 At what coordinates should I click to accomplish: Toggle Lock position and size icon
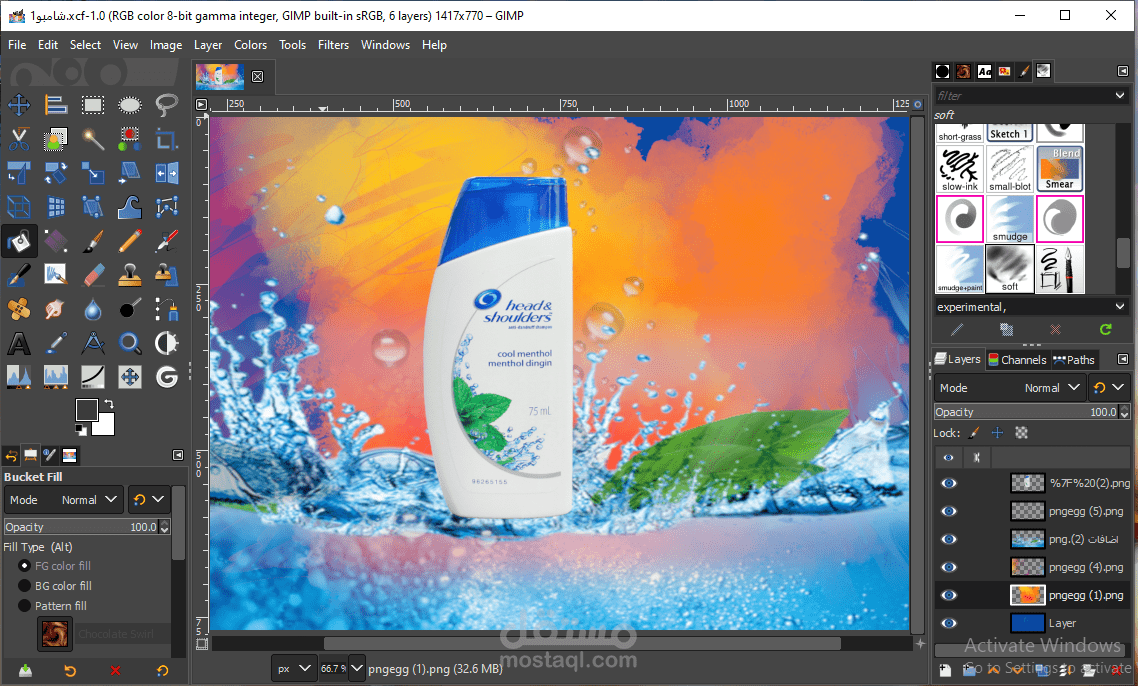tap(998, 433)
